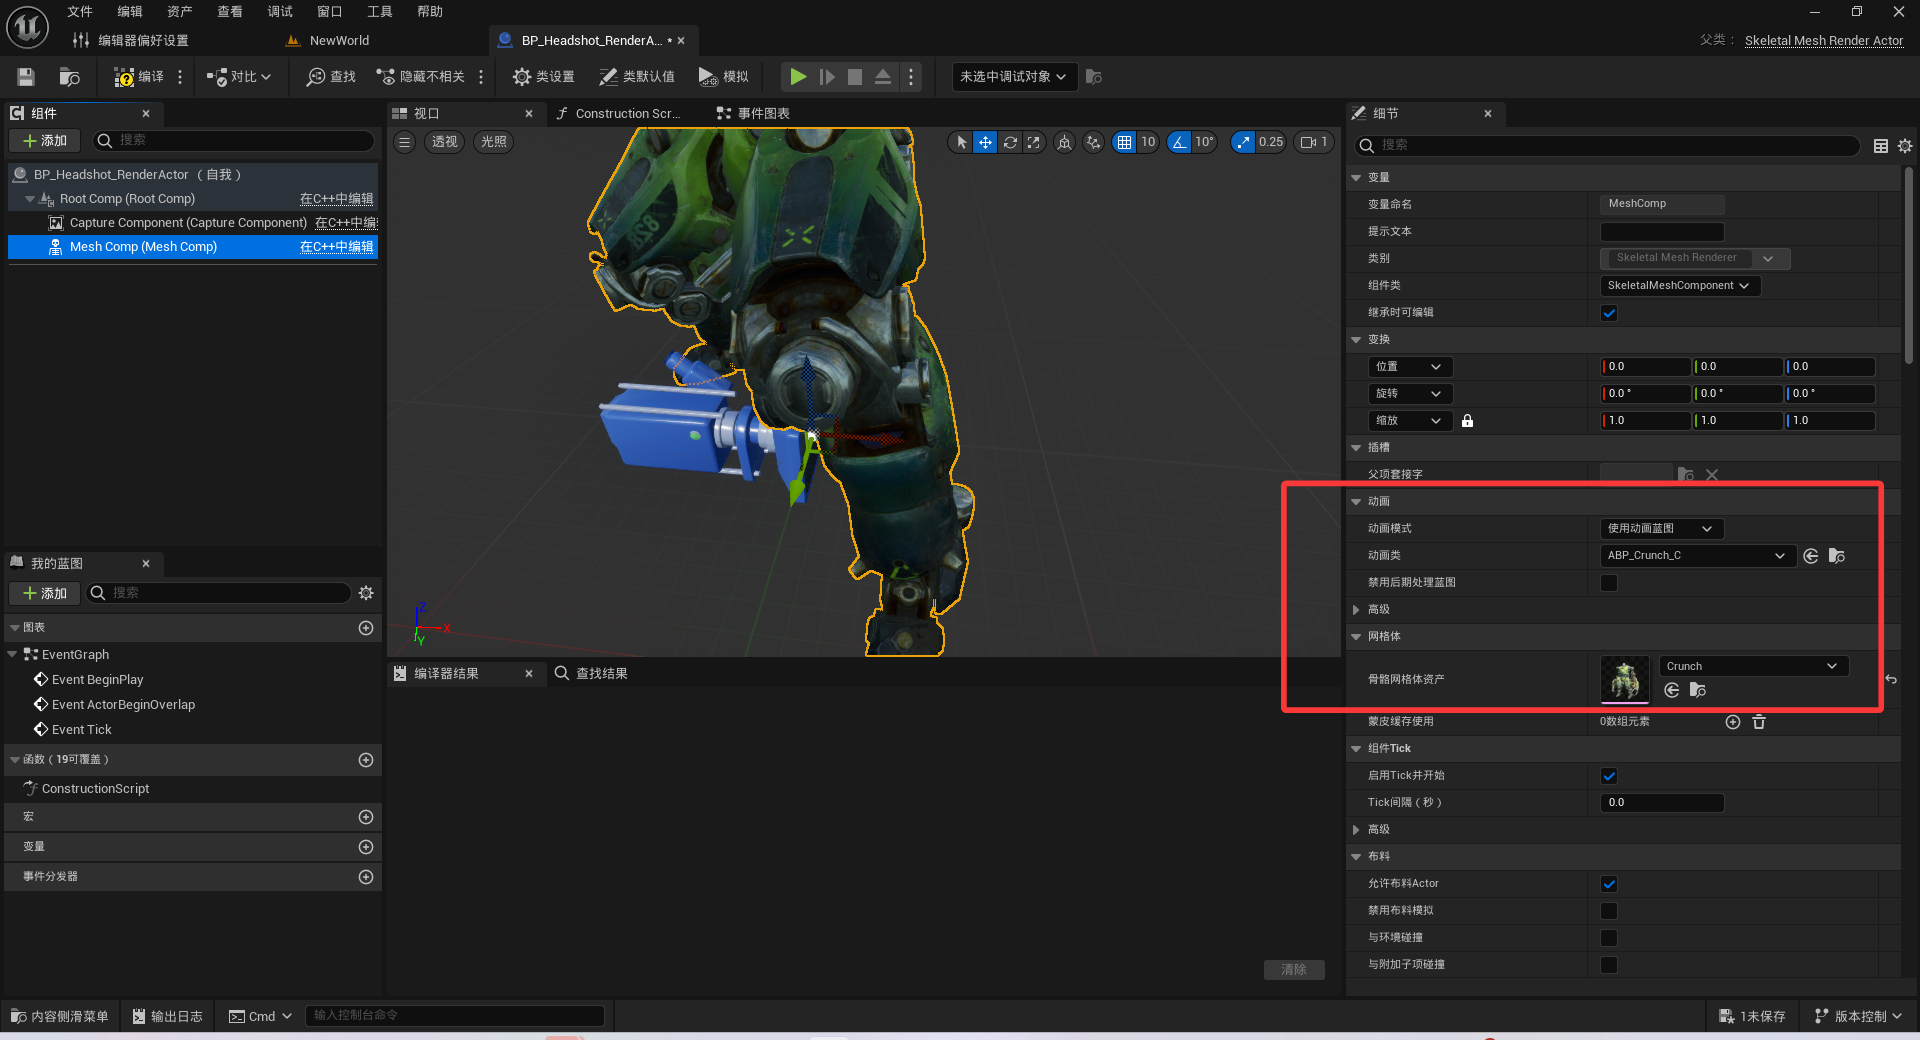Save the blueprint with the floppy icon

(x=26, y=77)
